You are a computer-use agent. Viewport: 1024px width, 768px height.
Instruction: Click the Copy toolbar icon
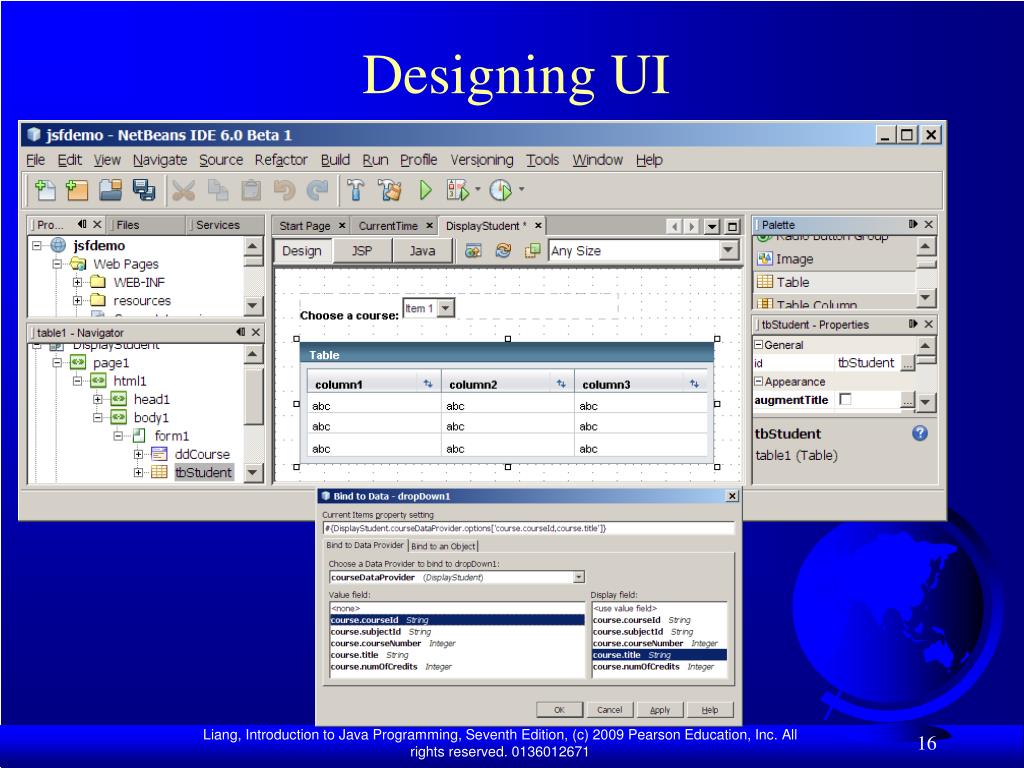point(217,190)
